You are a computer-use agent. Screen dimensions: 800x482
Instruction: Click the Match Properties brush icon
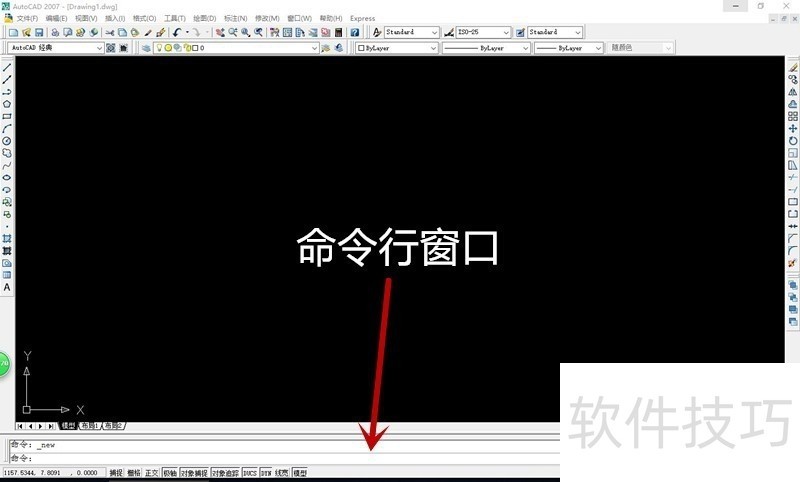[148, 32]
